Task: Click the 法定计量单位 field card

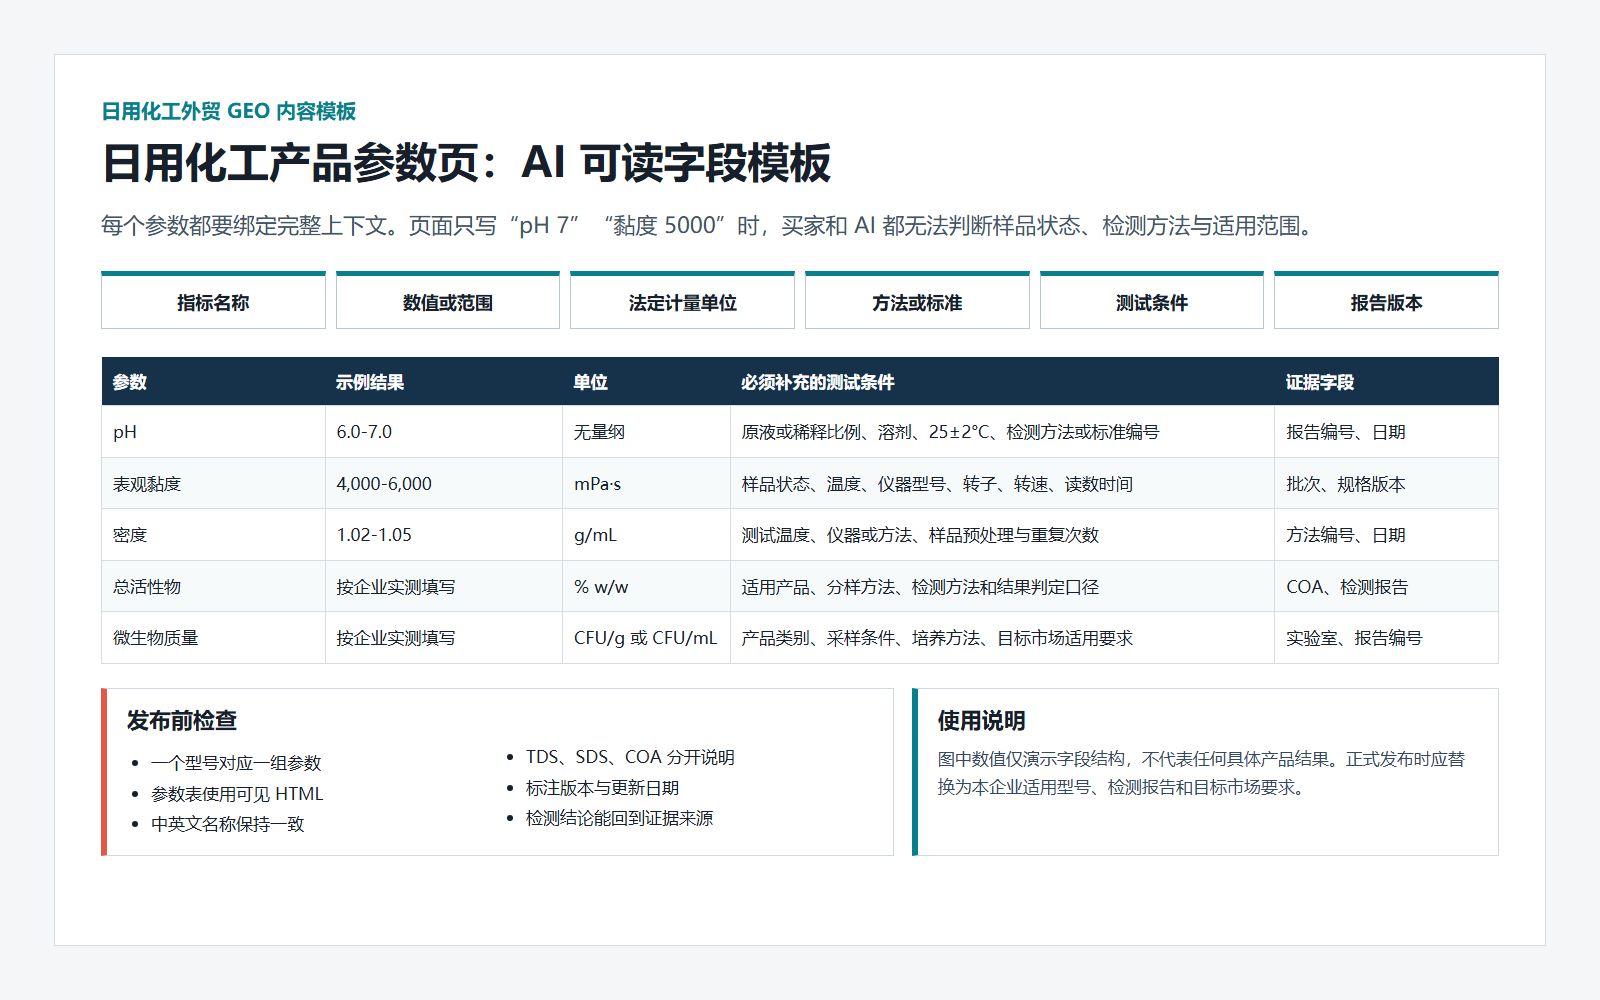Action: (x=682, y=300)
